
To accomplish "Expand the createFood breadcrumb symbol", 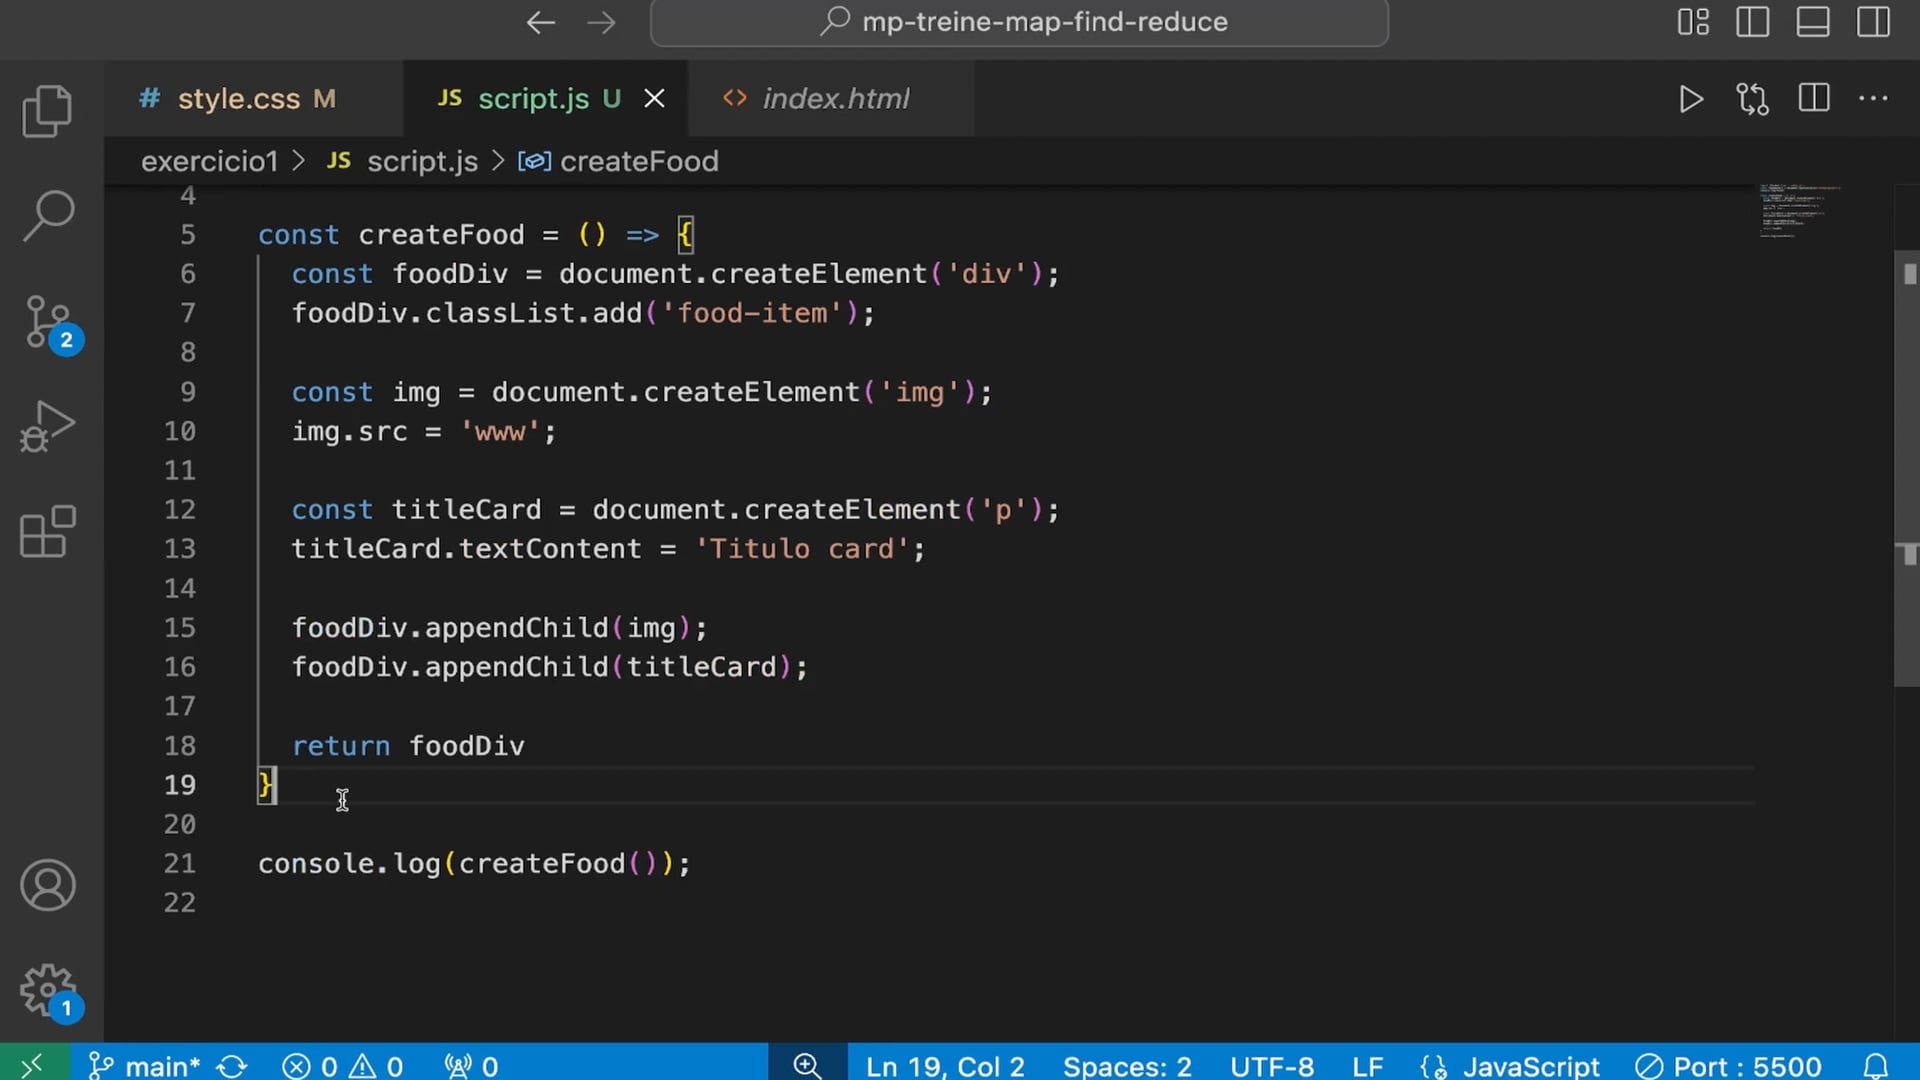I will coord(638,161).
